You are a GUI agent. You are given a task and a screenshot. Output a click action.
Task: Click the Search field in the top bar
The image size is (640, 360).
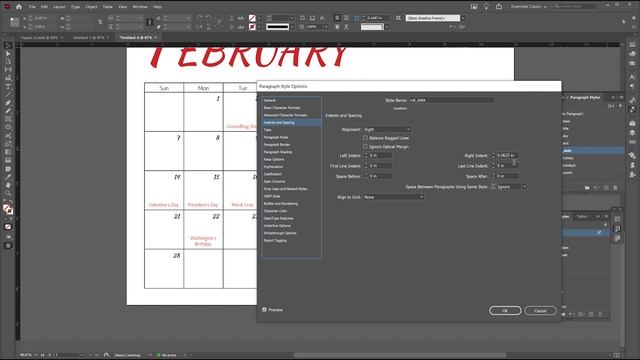click(x=576, y=7)
